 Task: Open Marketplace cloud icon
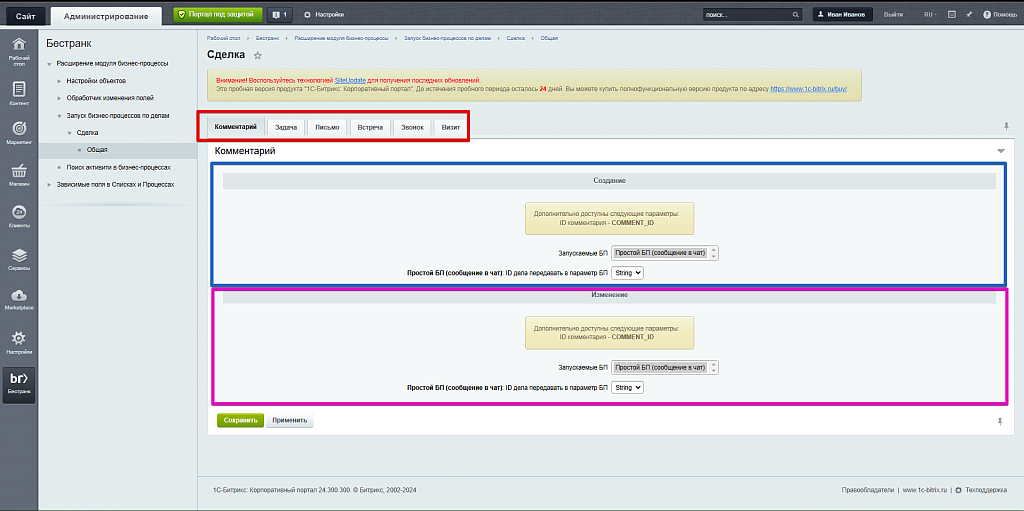click(x=18, y=298)
